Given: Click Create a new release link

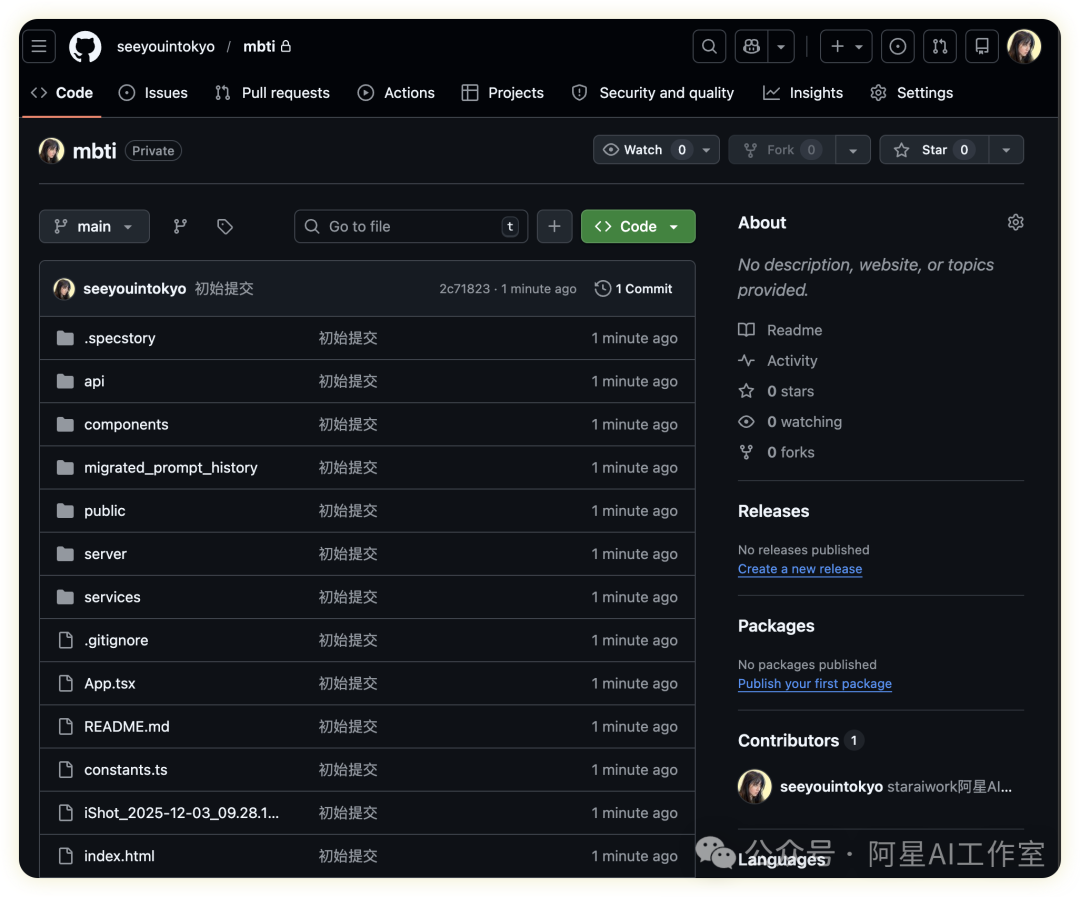Looking at the screenshot, I should [799, 569].
